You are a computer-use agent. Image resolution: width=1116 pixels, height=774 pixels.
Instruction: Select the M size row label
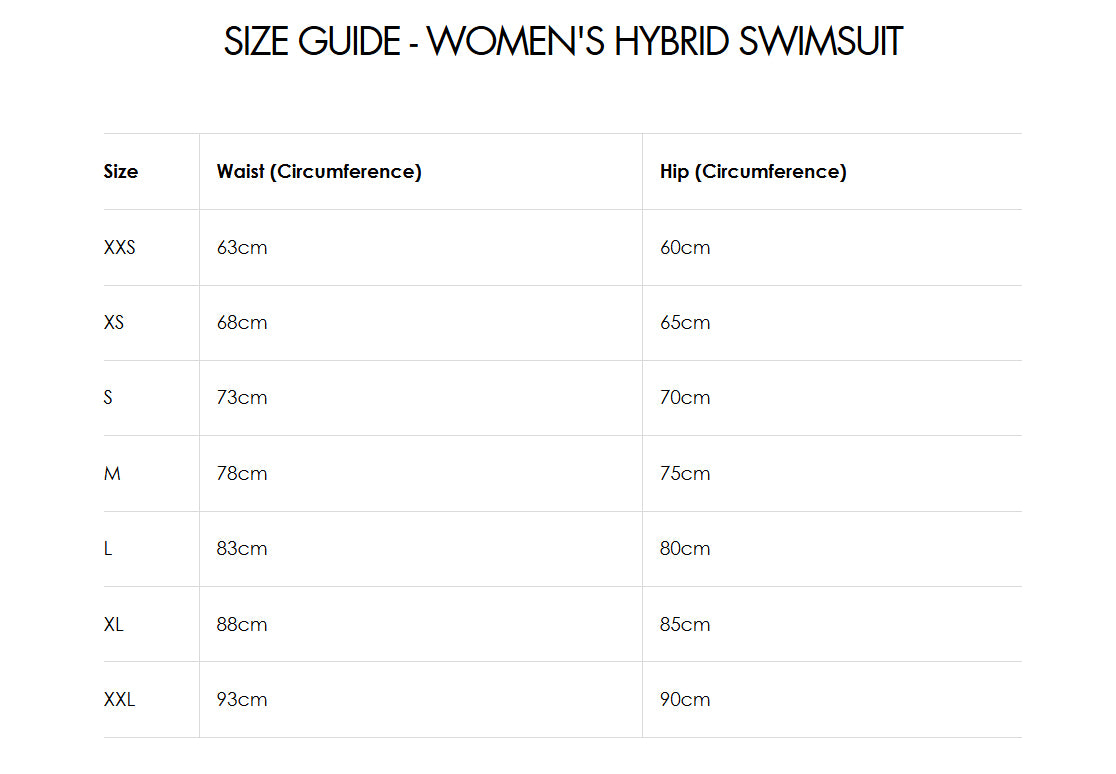pos(112,473)
